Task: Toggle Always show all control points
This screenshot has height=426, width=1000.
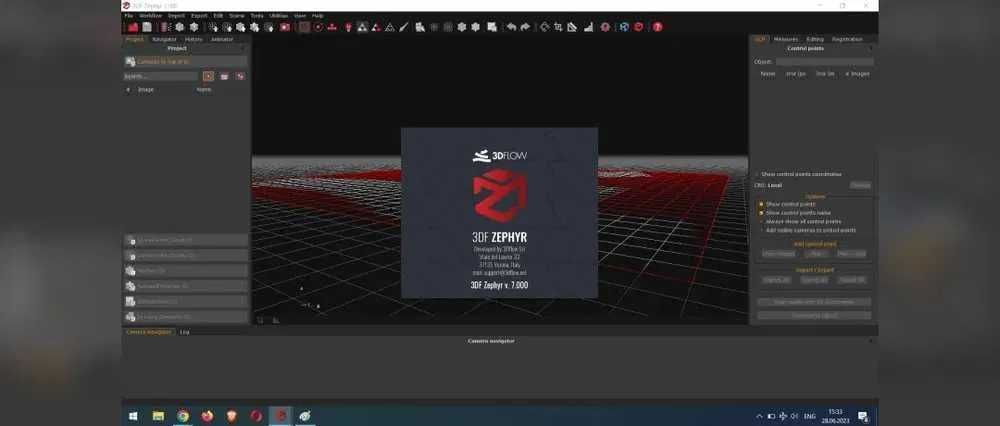Action: point(761,221)
